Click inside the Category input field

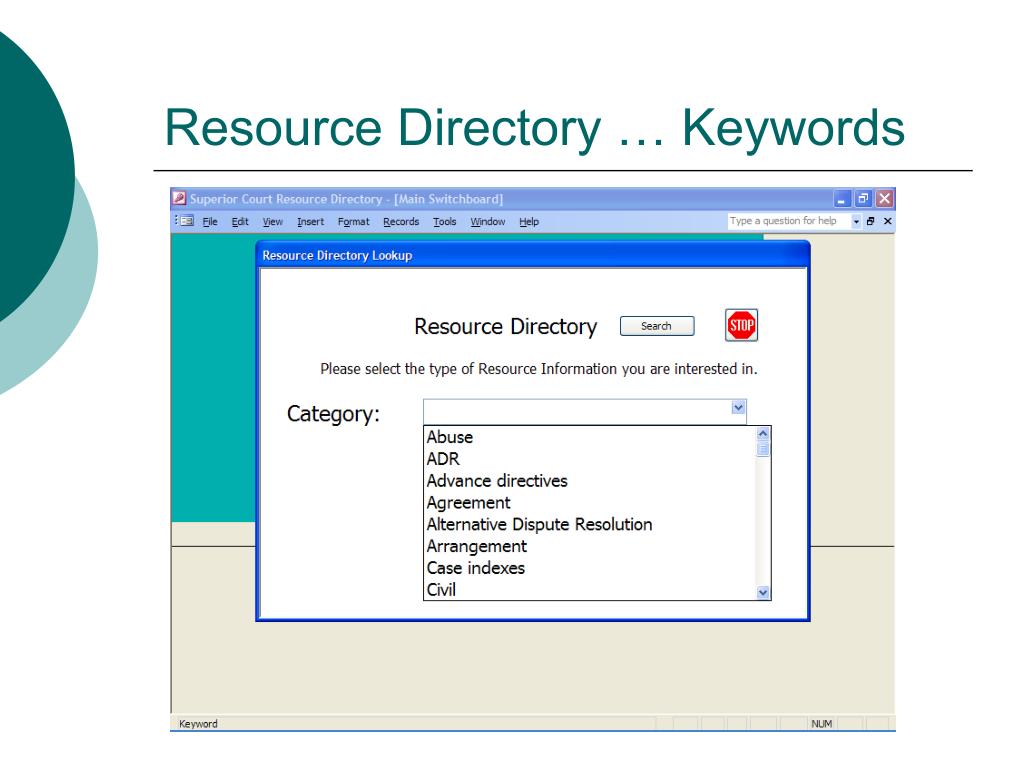tap(577, 411)
